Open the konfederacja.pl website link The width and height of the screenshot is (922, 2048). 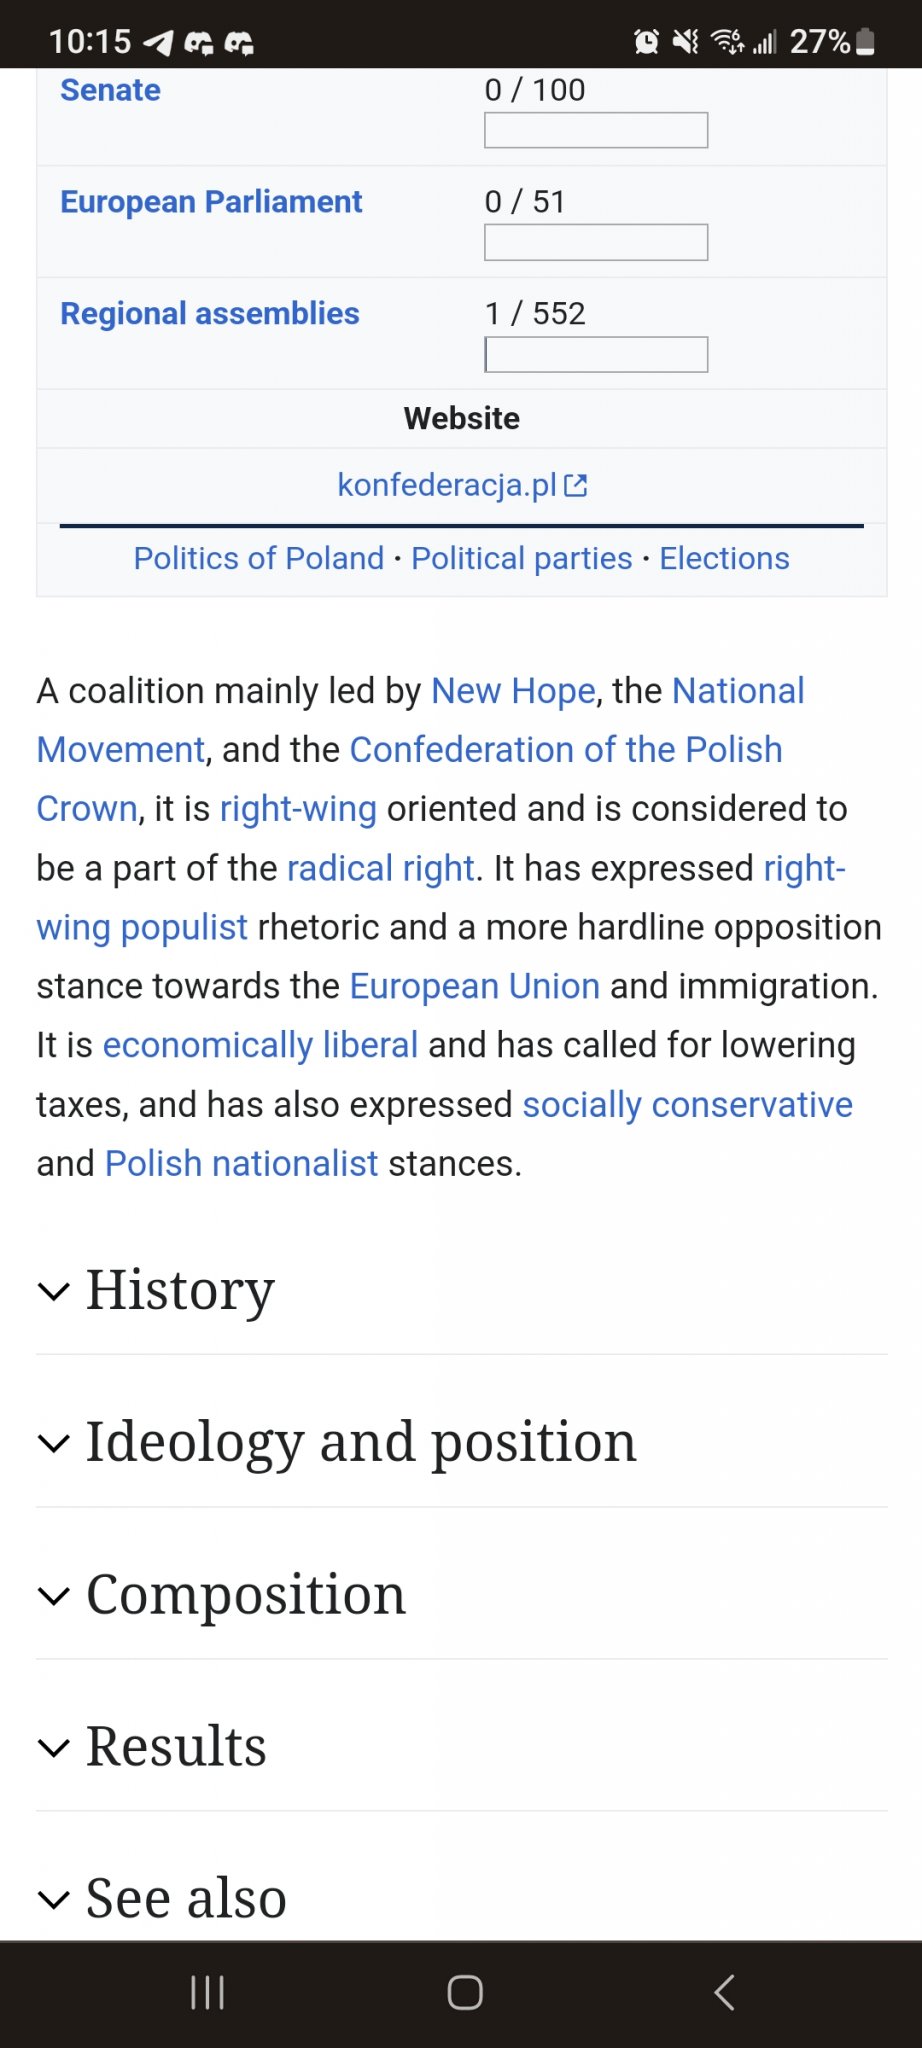[x=446, y=485]
